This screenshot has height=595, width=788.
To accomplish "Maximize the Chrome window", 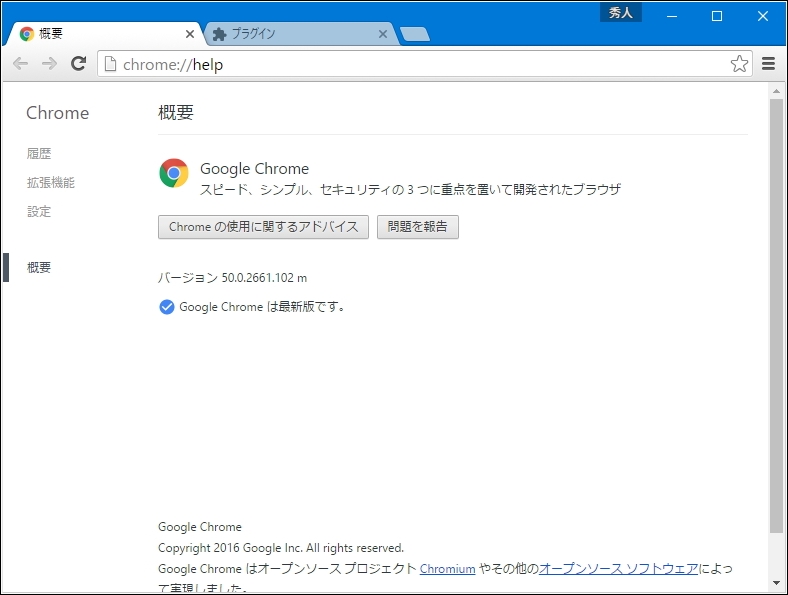I will click(x=717, y=16).
